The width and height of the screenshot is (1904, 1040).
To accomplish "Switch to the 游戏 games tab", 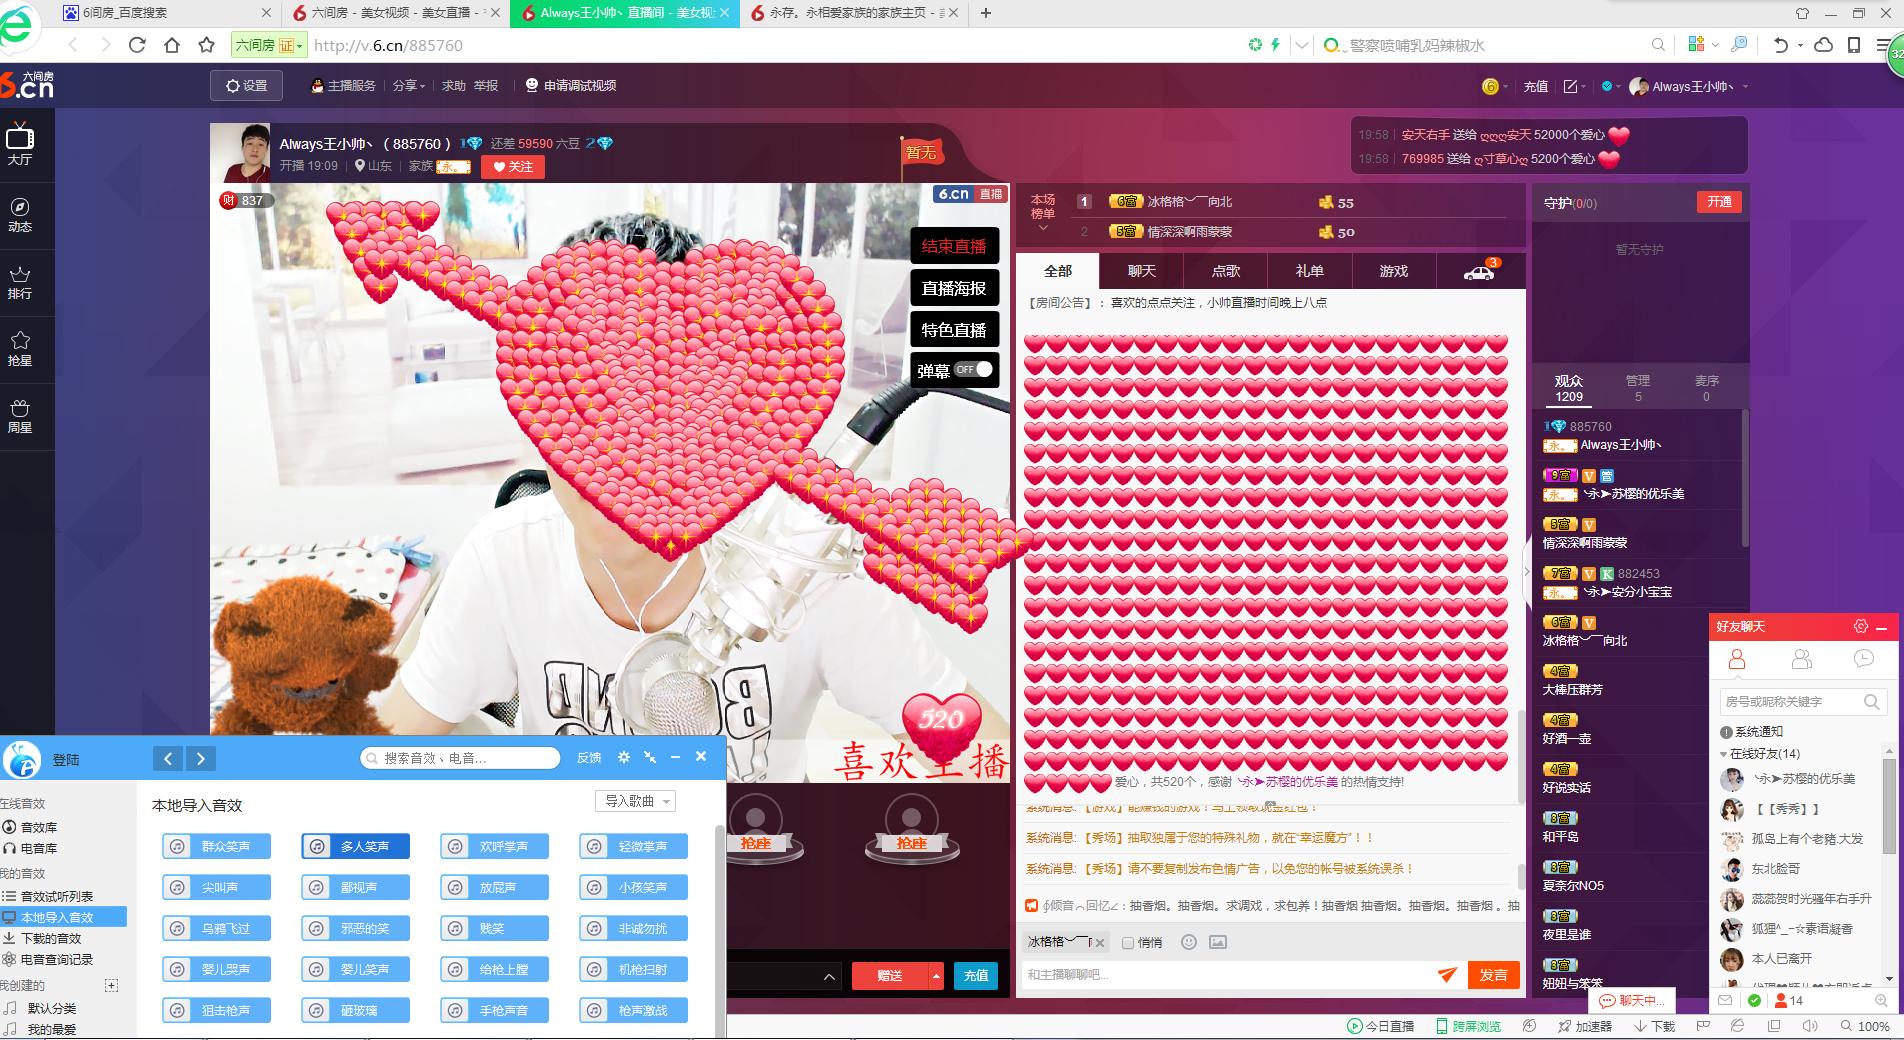I will (x=1393, y=271).
